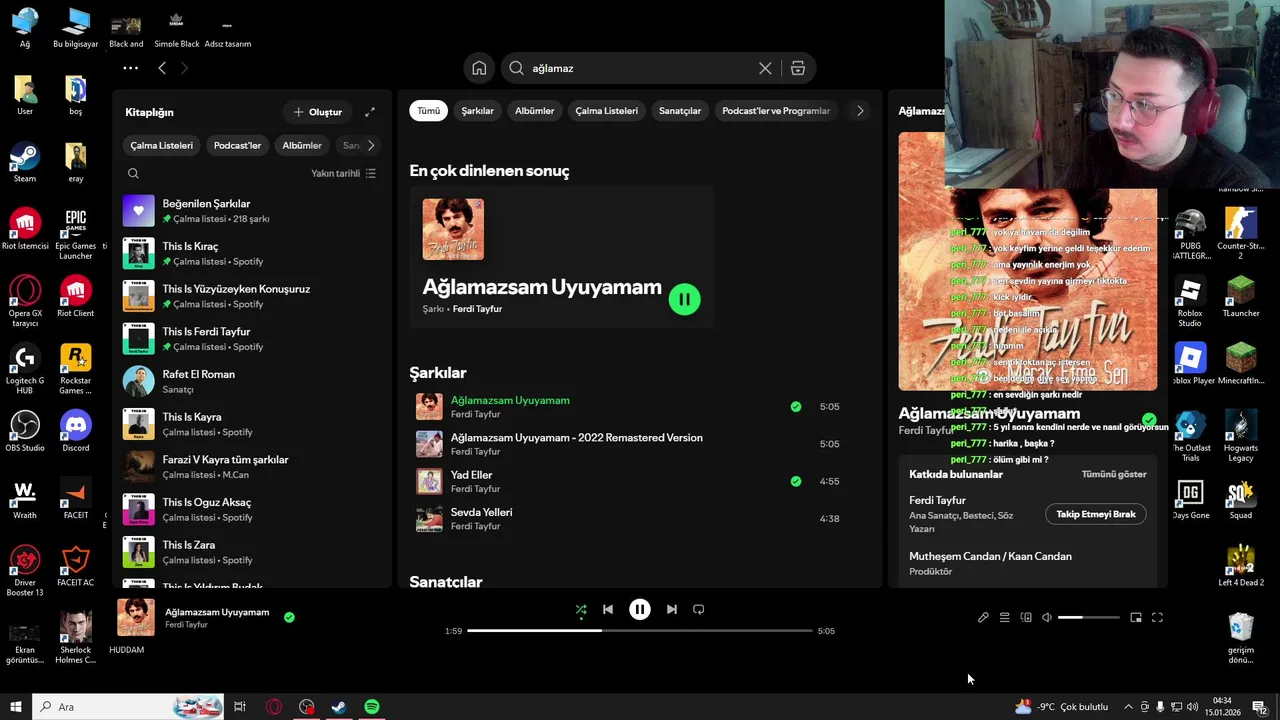Toggle saved check in now-playing bar

[289, 618]
